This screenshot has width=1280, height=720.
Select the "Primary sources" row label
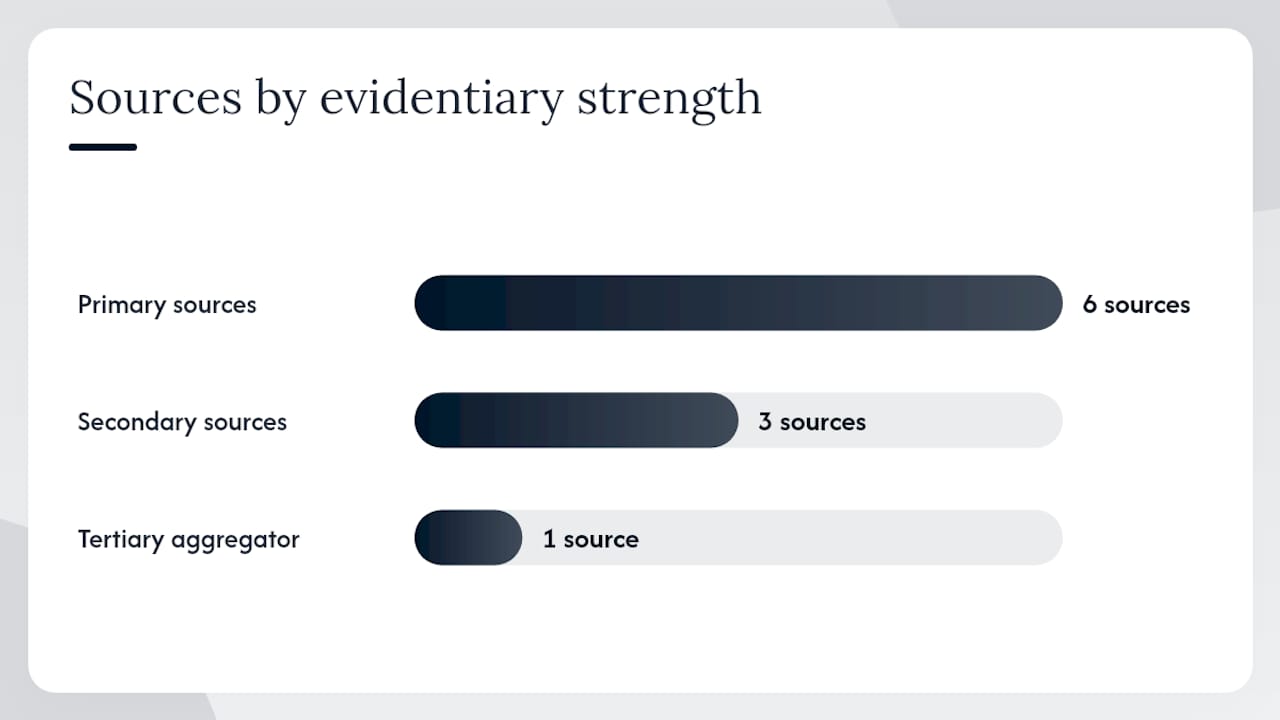pos(167,305)
